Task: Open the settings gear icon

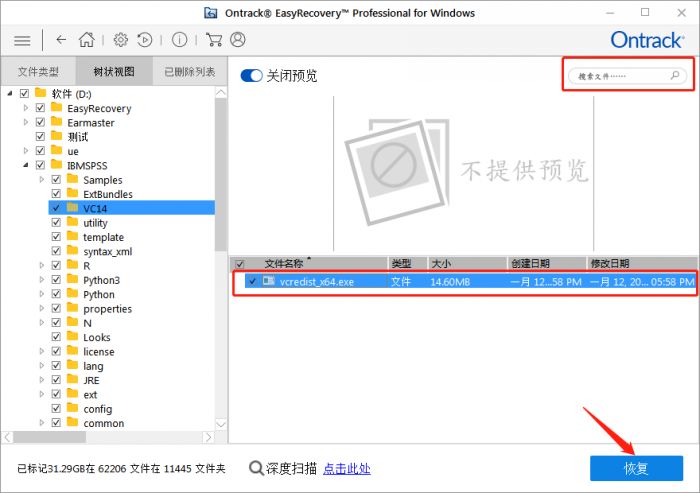Action: [x=121, y=40]
